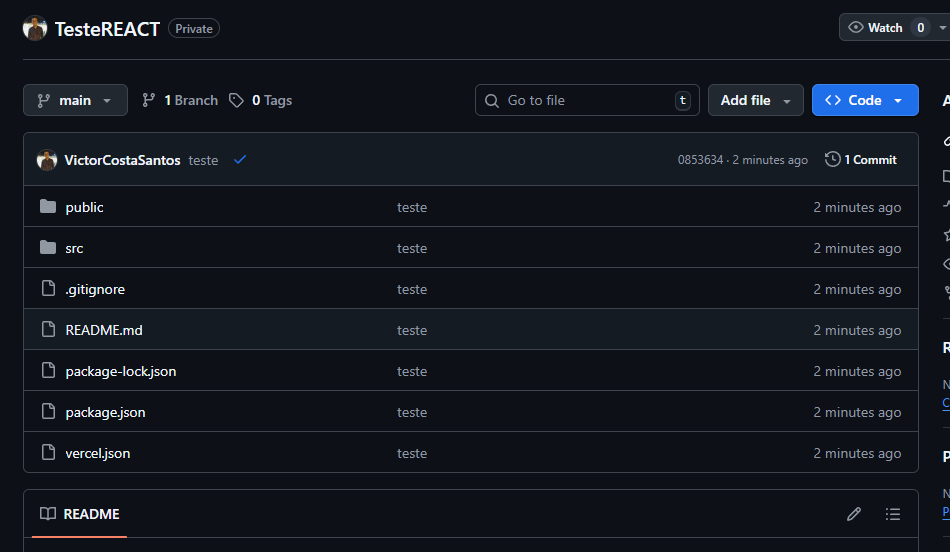950x552 pixels.
Task: Open the VictorCostaSantos profile link
Action: pos(122,160)
